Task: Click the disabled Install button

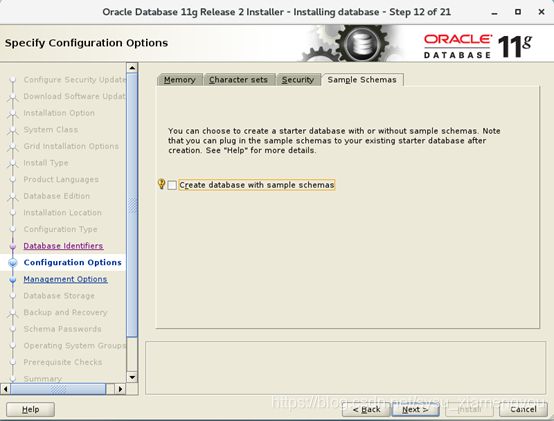Action: (469, 410)
